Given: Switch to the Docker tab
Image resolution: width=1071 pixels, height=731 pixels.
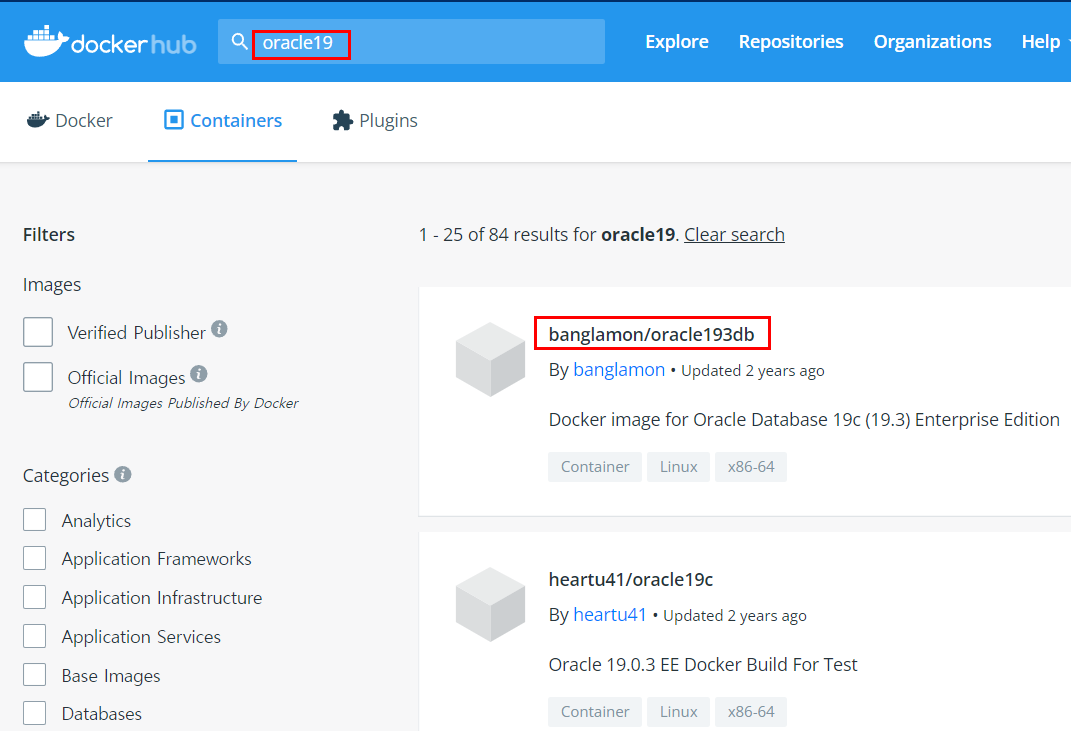Looking at the screenshot, I should coord(69,120).
